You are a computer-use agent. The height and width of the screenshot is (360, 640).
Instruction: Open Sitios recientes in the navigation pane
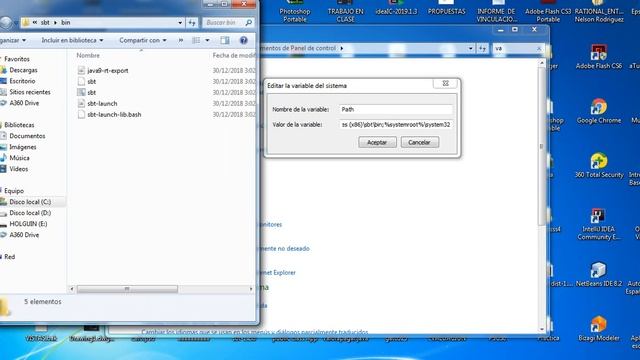pyautogui.click(x=30, y=92)
